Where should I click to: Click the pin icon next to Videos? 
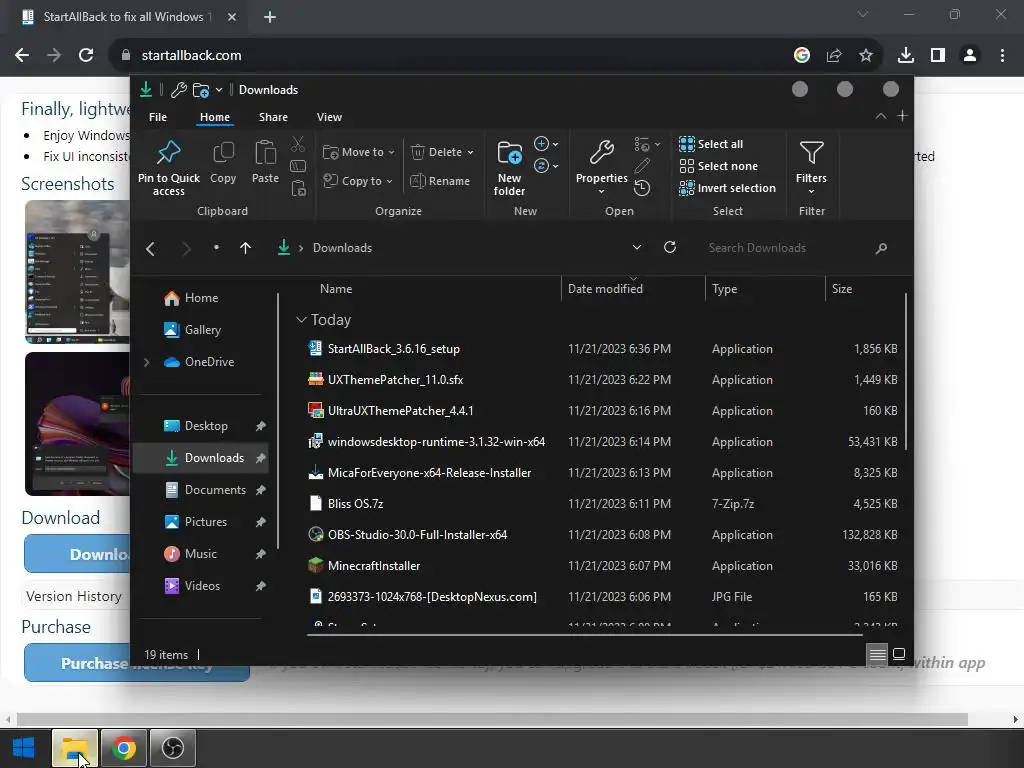tap(261, 586)
